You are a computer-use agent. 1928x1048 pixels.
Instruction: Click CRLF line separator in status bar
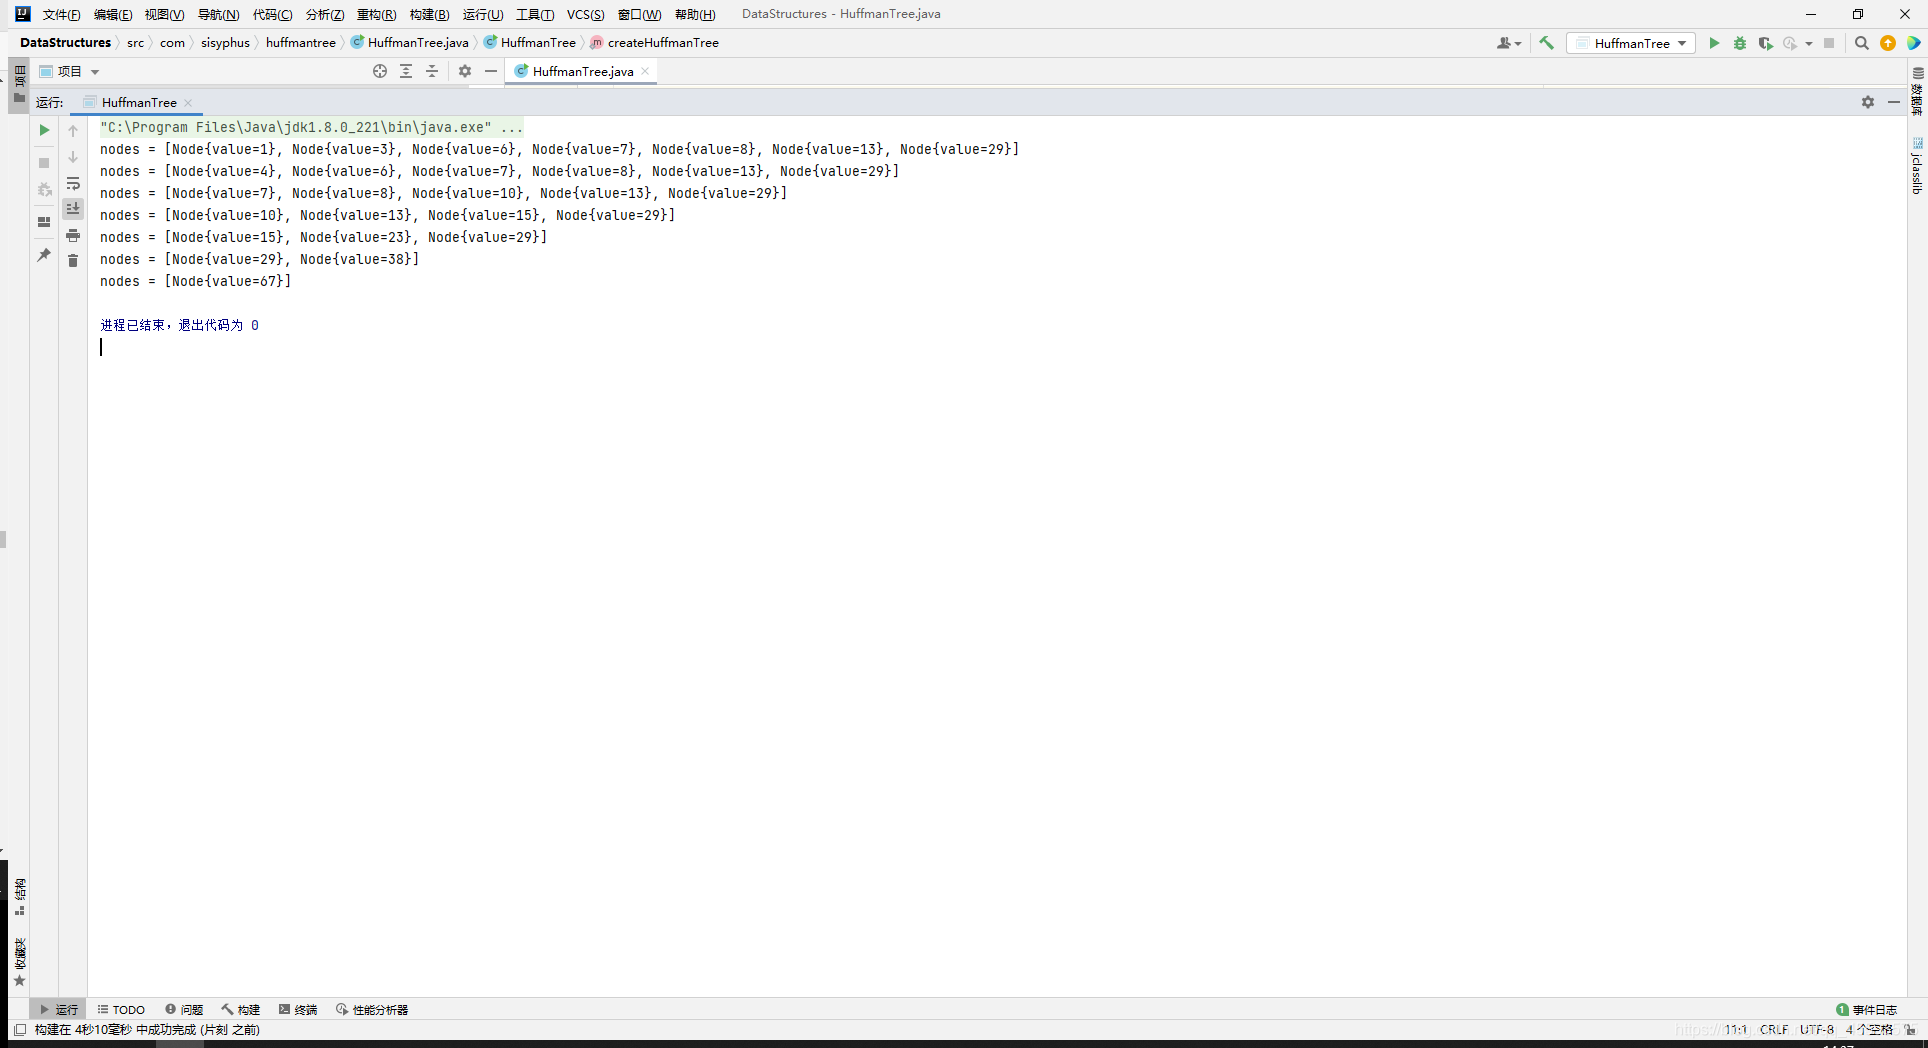pyautogui.click(x=1774, y=1029)
